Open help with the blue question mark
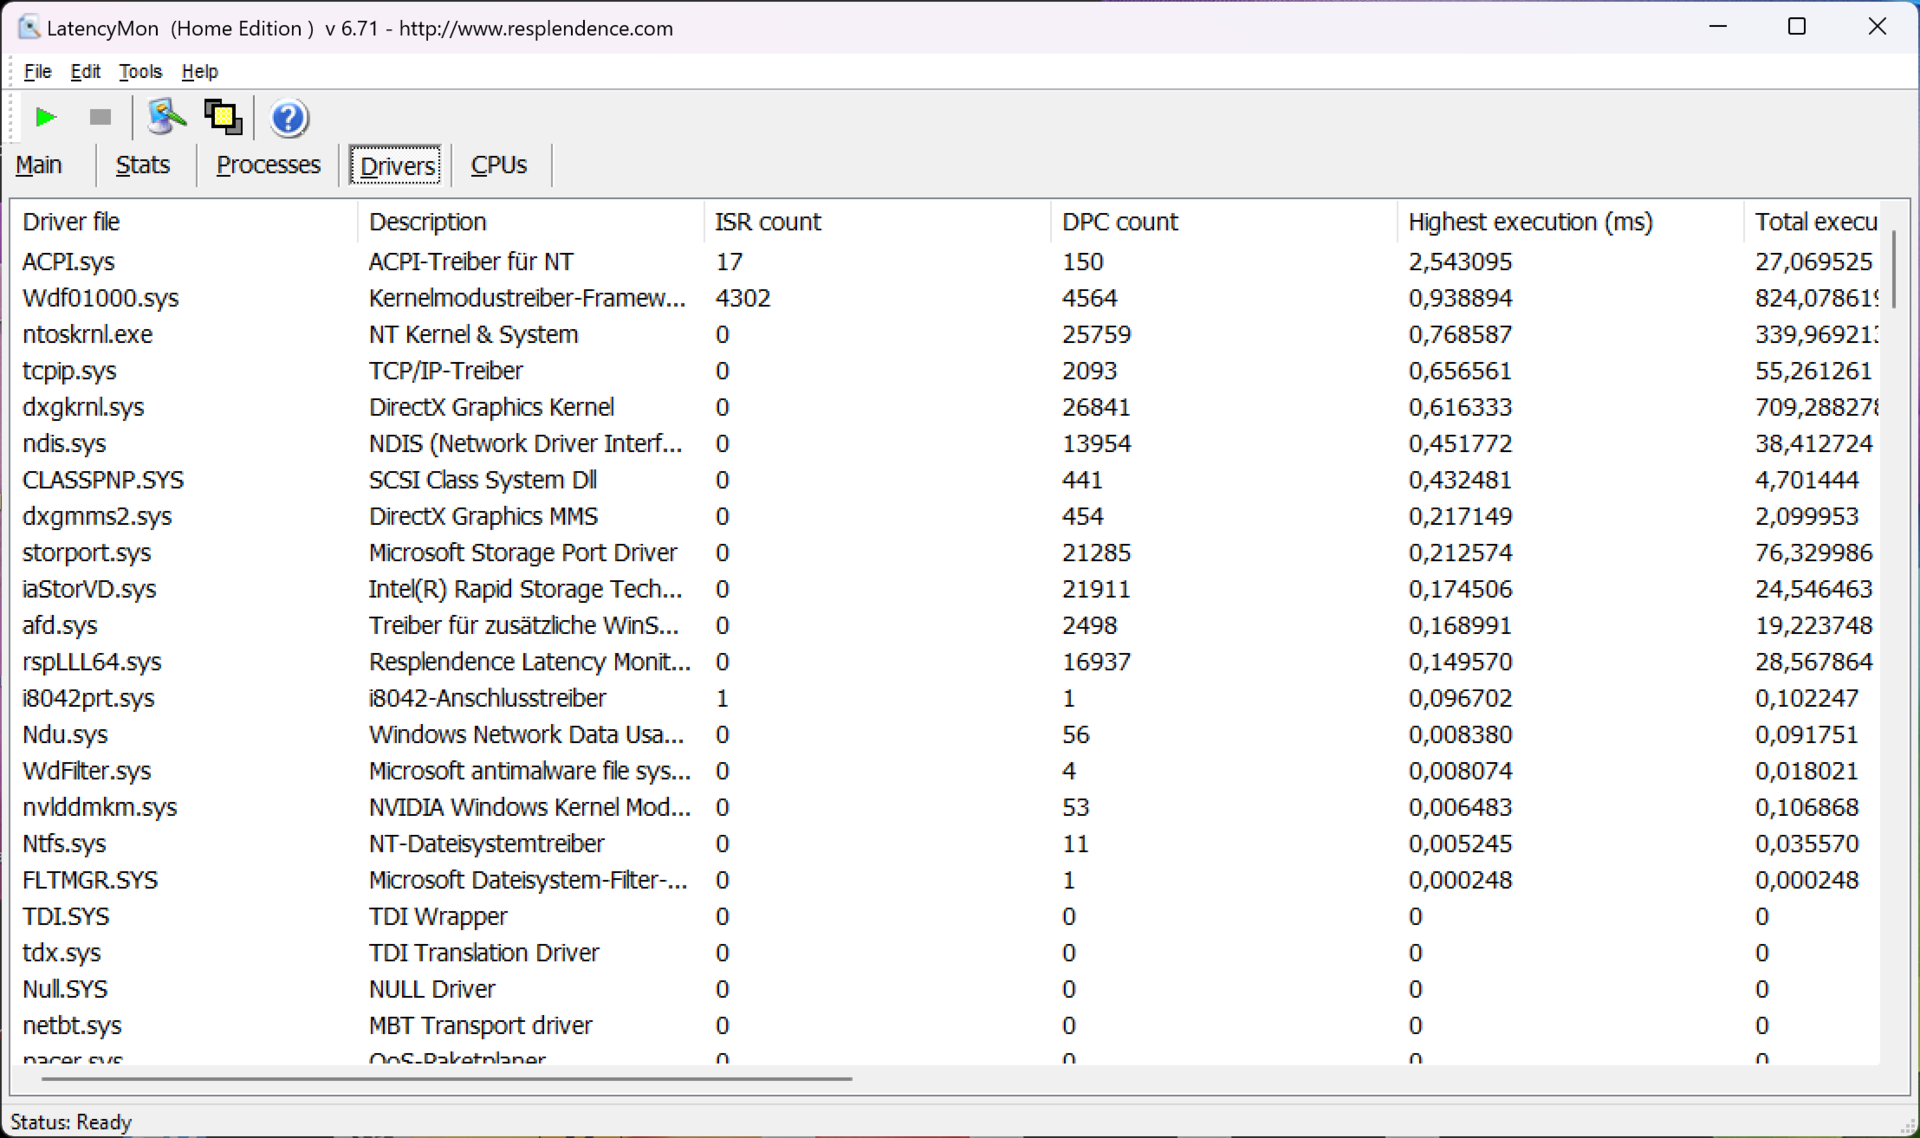 [288, 118]
